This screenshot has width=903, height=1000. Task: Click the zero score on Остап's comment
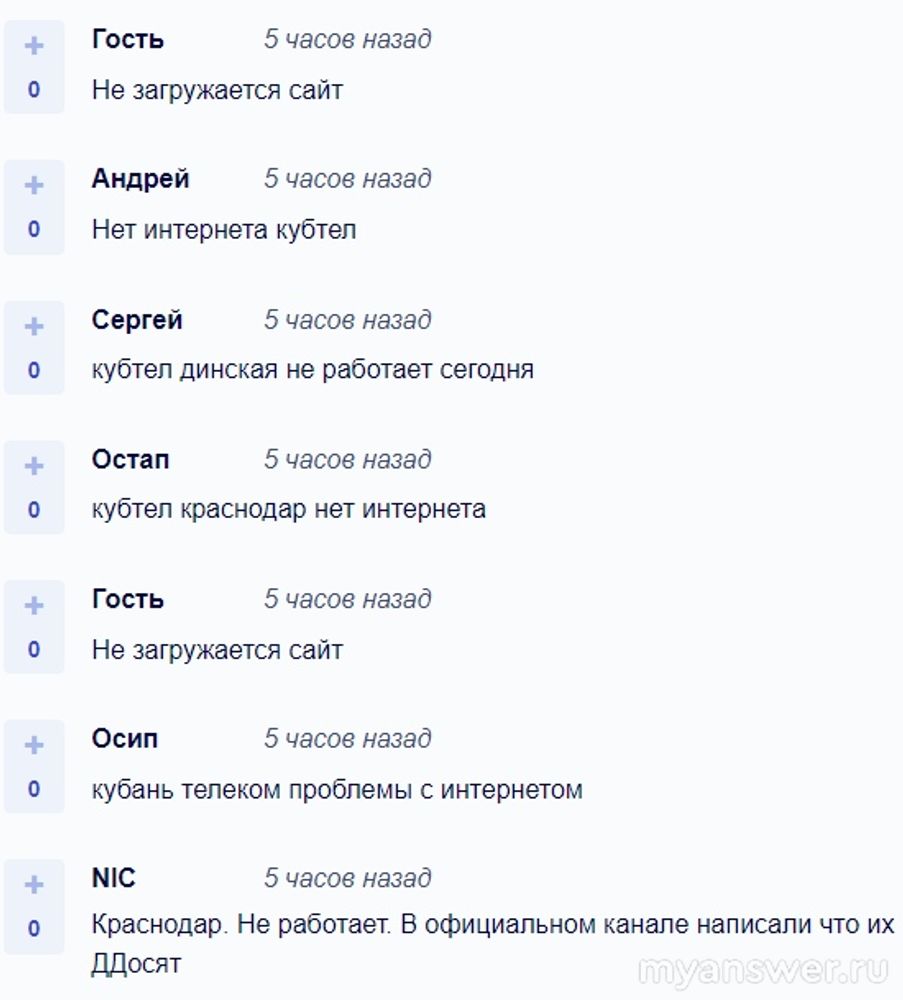[x=34, y=510]
